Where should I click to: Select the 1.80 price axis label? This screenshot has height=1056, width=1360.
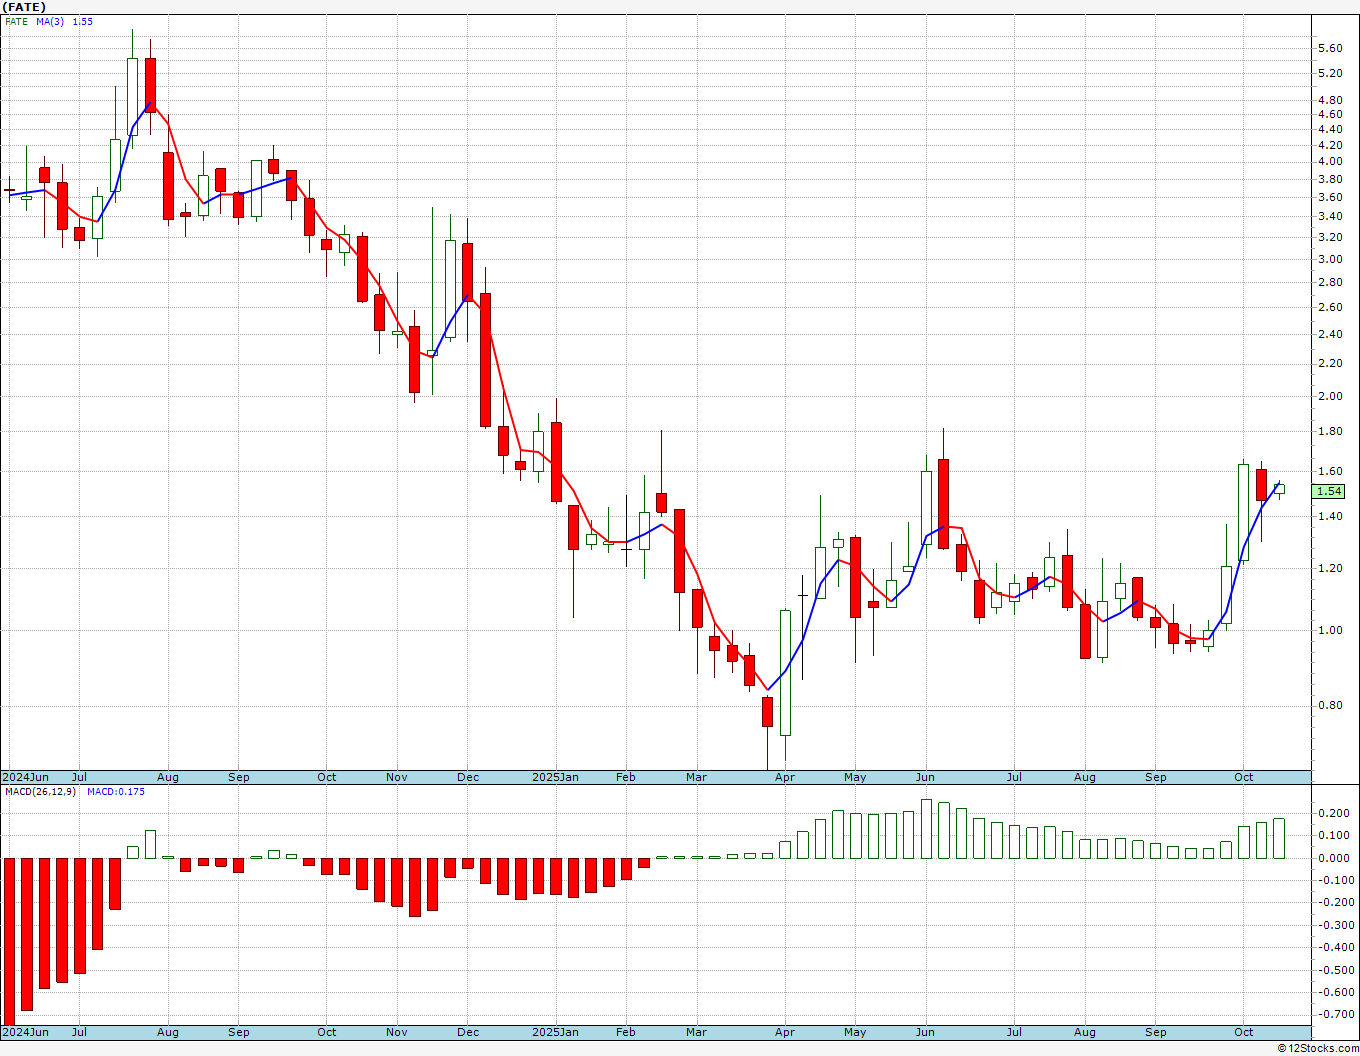coord(1330,432)
